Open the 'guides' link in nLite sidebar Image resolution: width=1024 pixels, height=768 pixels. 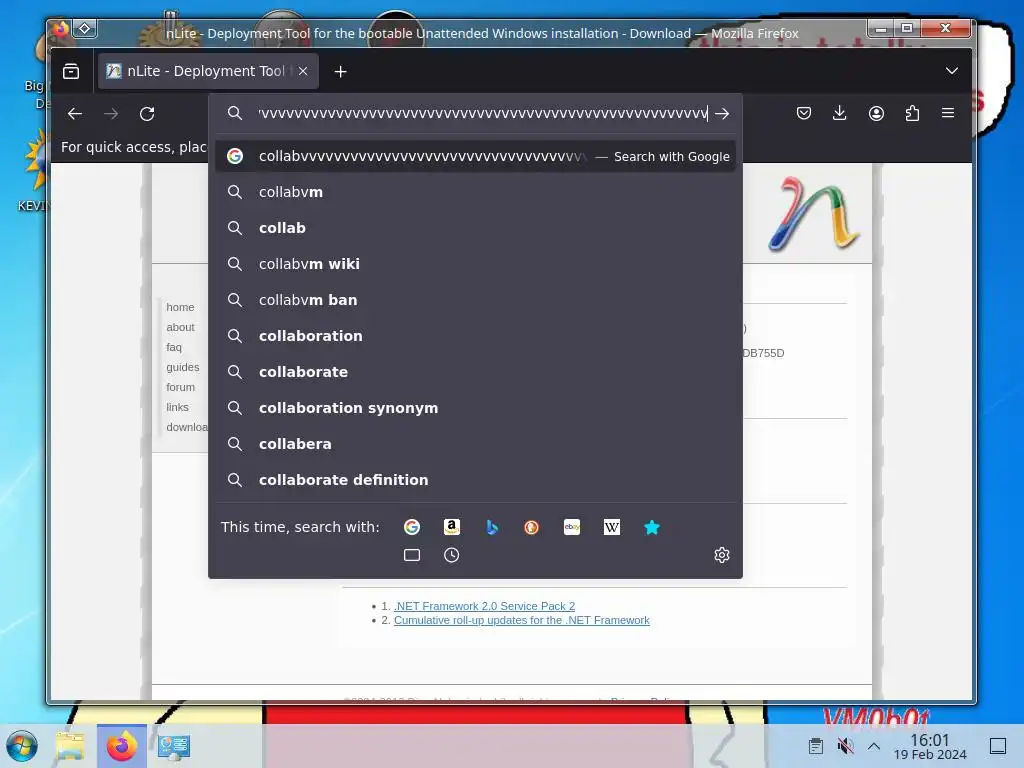[183, 367]
